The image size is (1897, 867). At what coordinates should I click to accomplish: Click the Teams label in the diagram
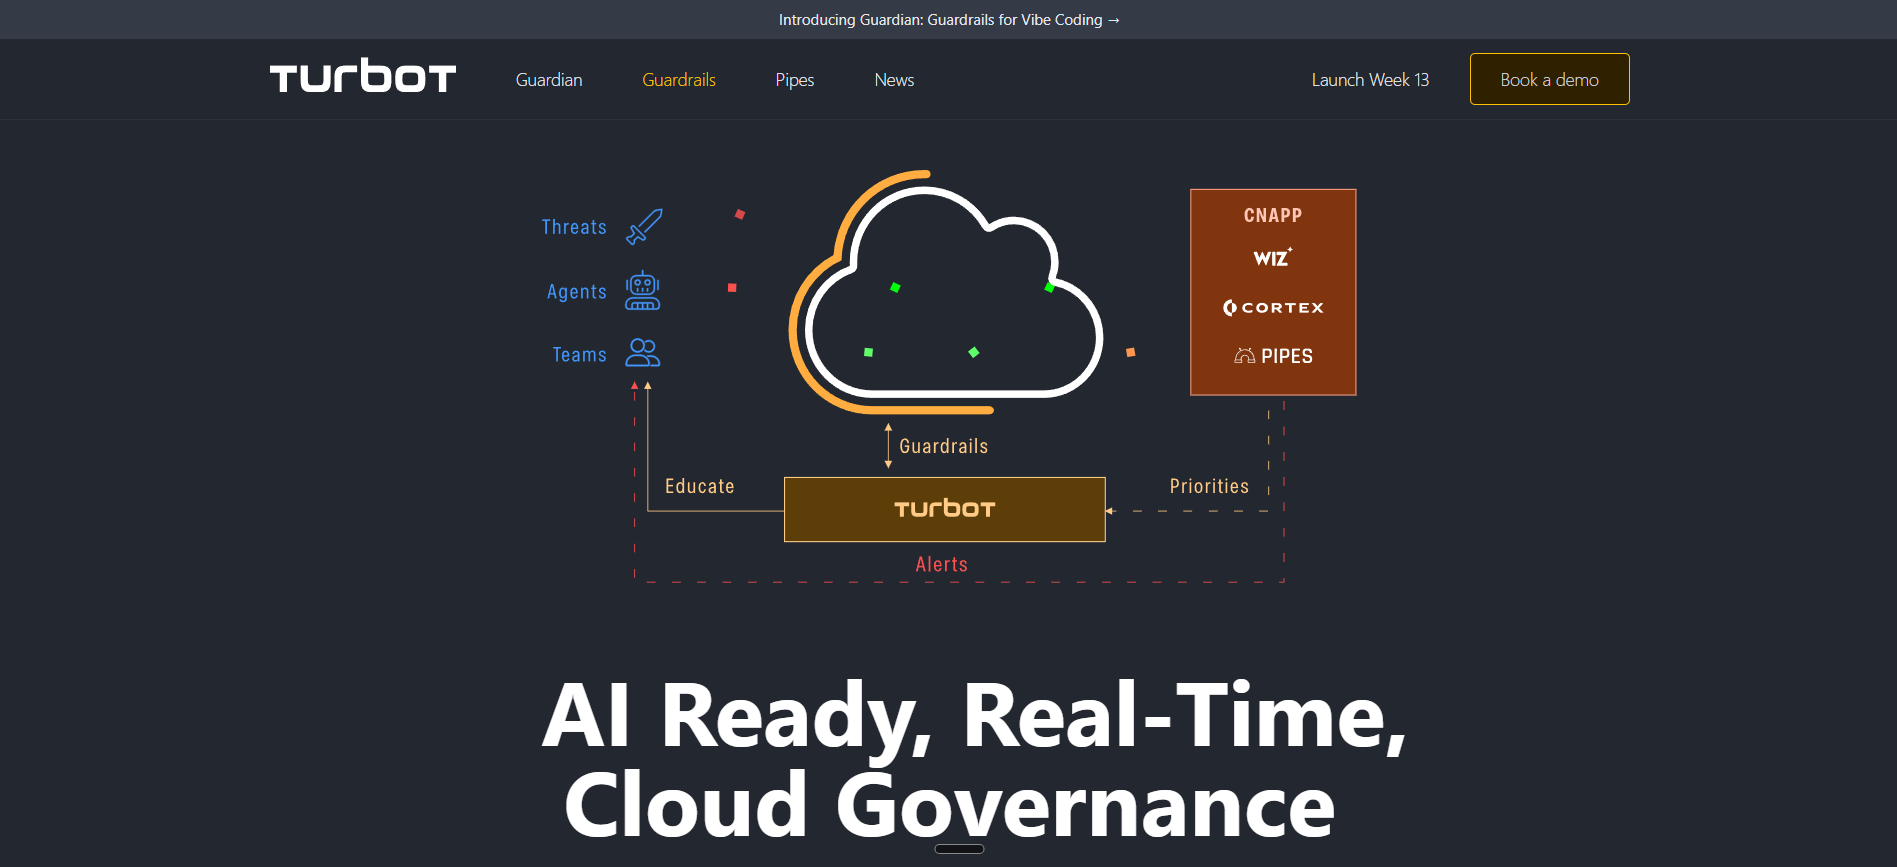click(580, 355)
